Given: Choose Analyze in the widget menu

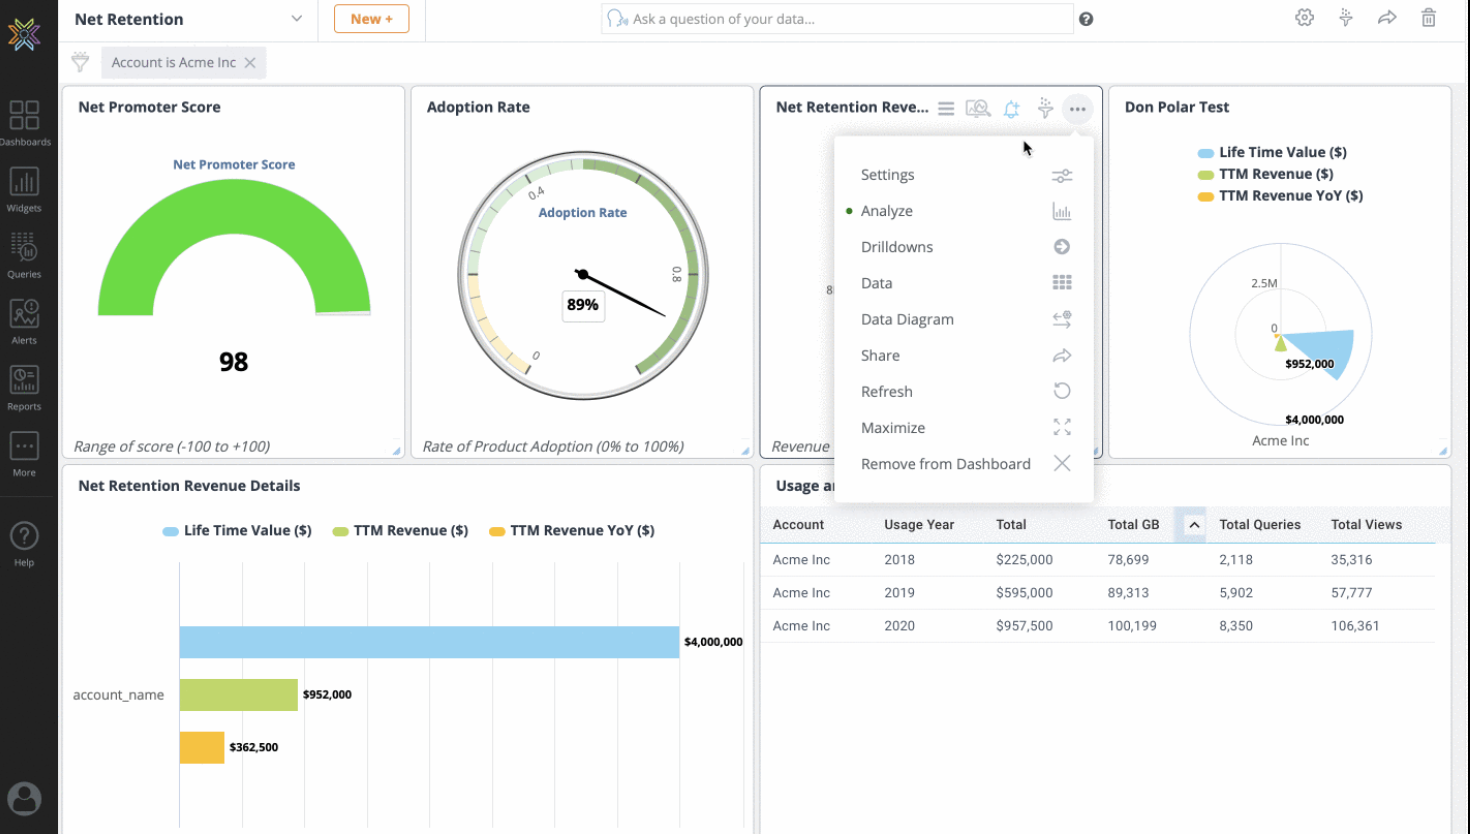Looking at the screenshot, I should tap(964, 211).
